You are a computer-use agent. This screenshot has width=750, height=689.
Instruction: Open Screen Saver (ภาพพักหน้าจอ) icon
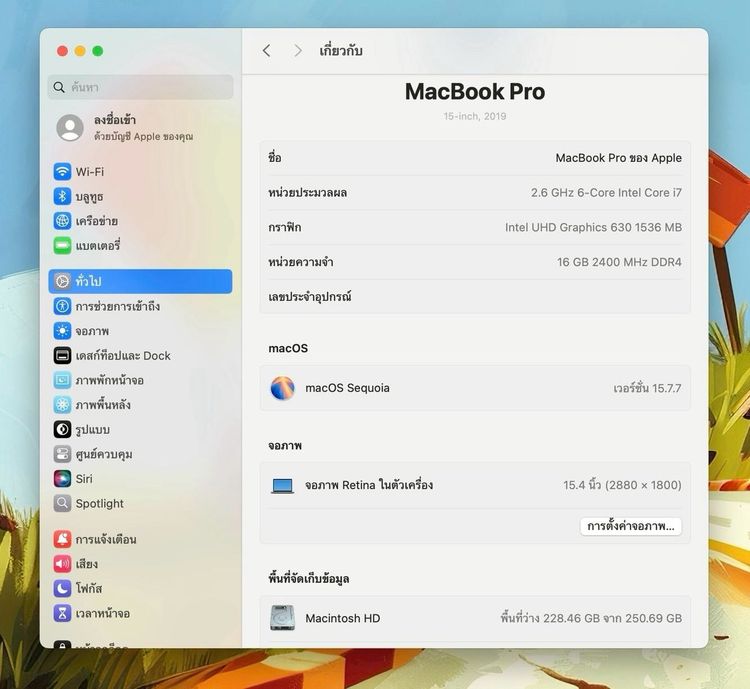[62, 380]
